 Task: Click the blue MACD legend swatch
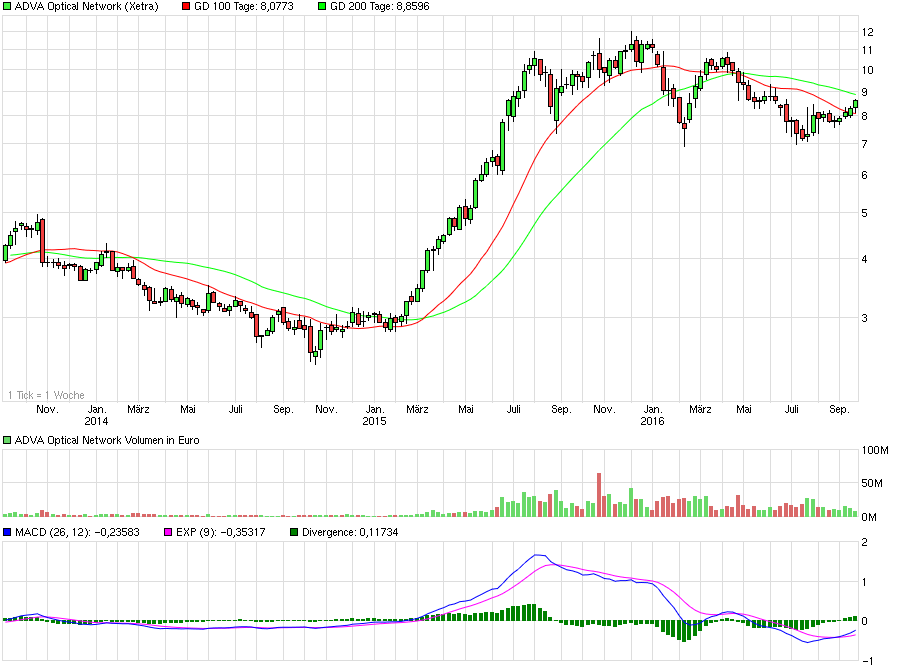click(7, 532)
